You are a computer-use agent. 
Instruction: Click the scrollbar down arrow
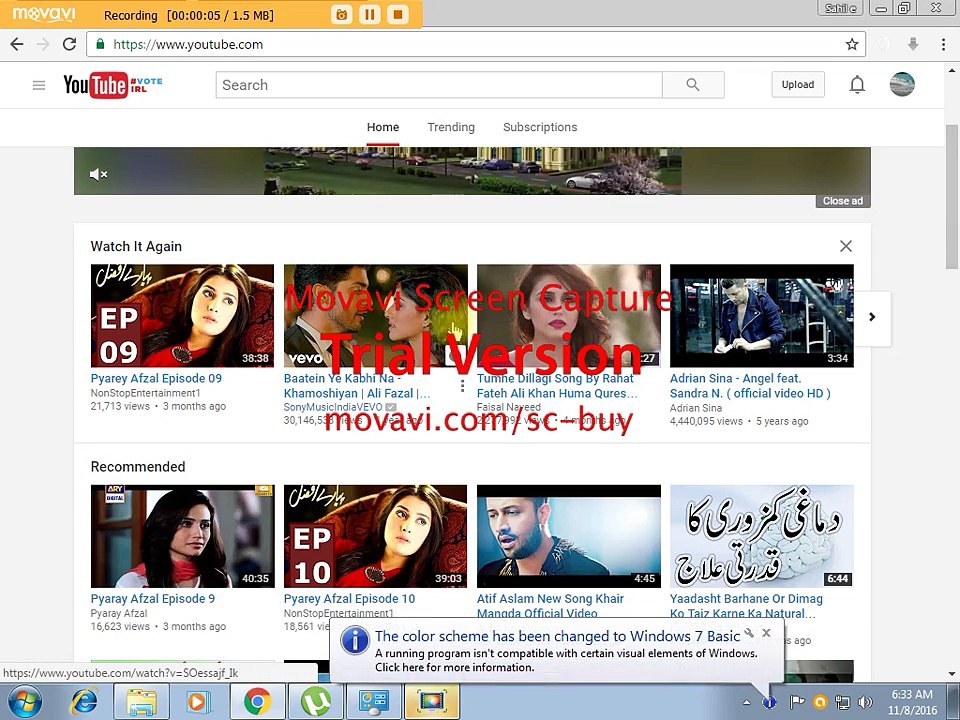[x=951, y=674]
